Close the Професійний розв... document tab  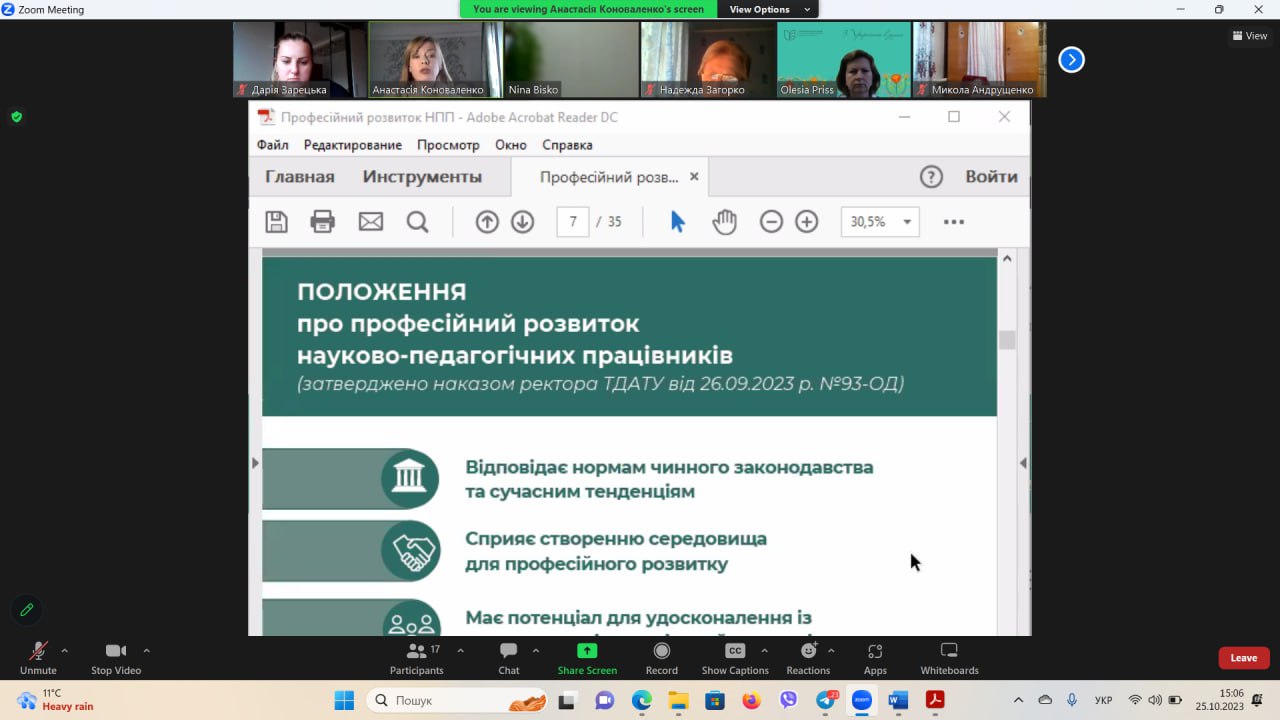(x=694, y=177)
